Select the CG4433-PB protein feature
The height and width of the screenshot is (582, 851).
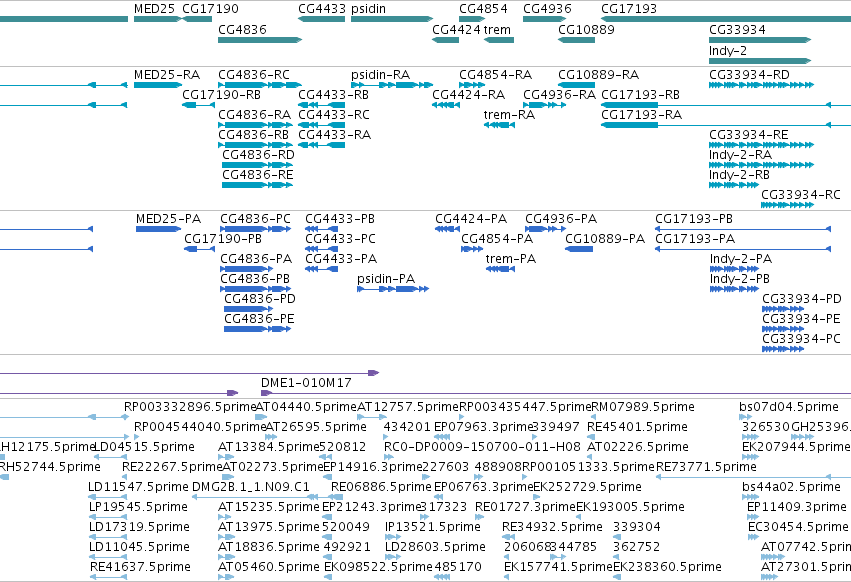[x=321, y=229]
